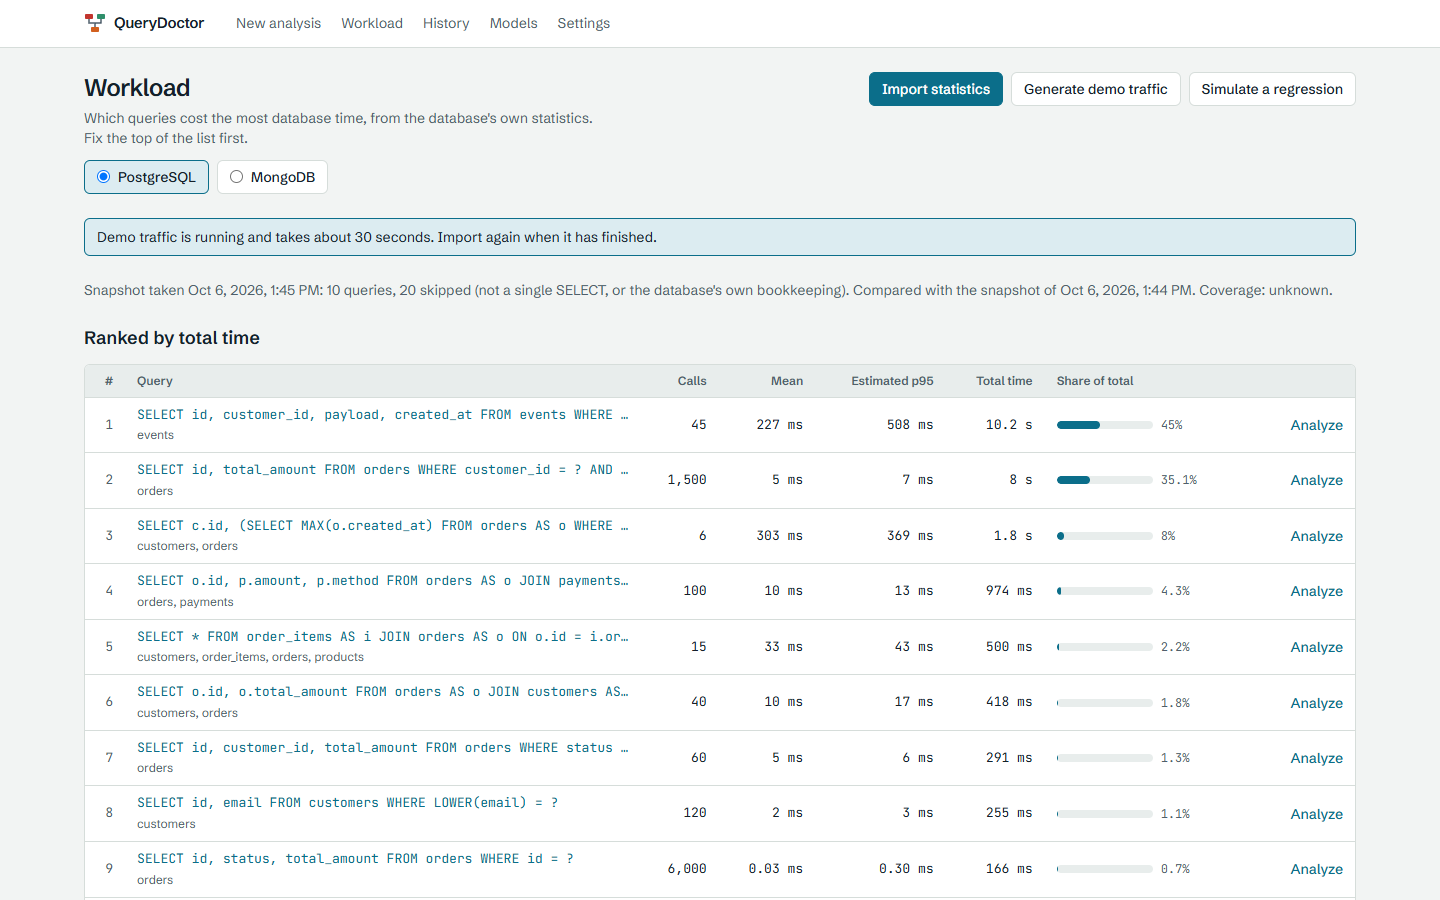This screenshot has height=900, width=1440.
Task: Select the PostgreSQL radio button
Action: 103,177
